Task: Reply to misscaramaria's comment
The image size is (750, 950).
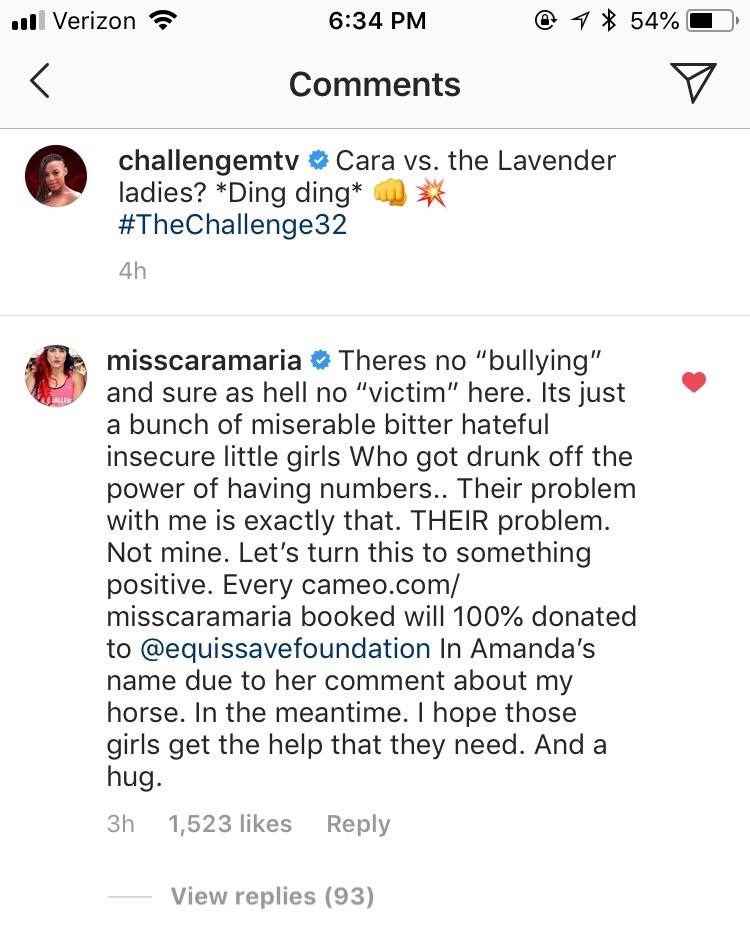Action: (x=358, y=824)
